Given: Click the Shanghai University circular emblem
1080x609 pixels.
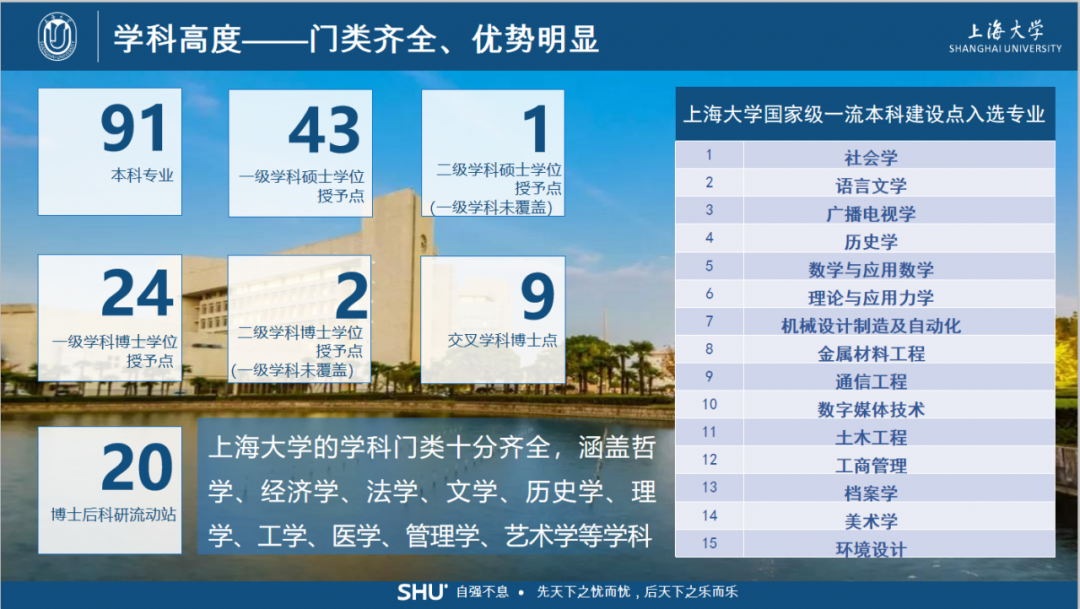Looking at the screenshot, I should click(58, 37).
